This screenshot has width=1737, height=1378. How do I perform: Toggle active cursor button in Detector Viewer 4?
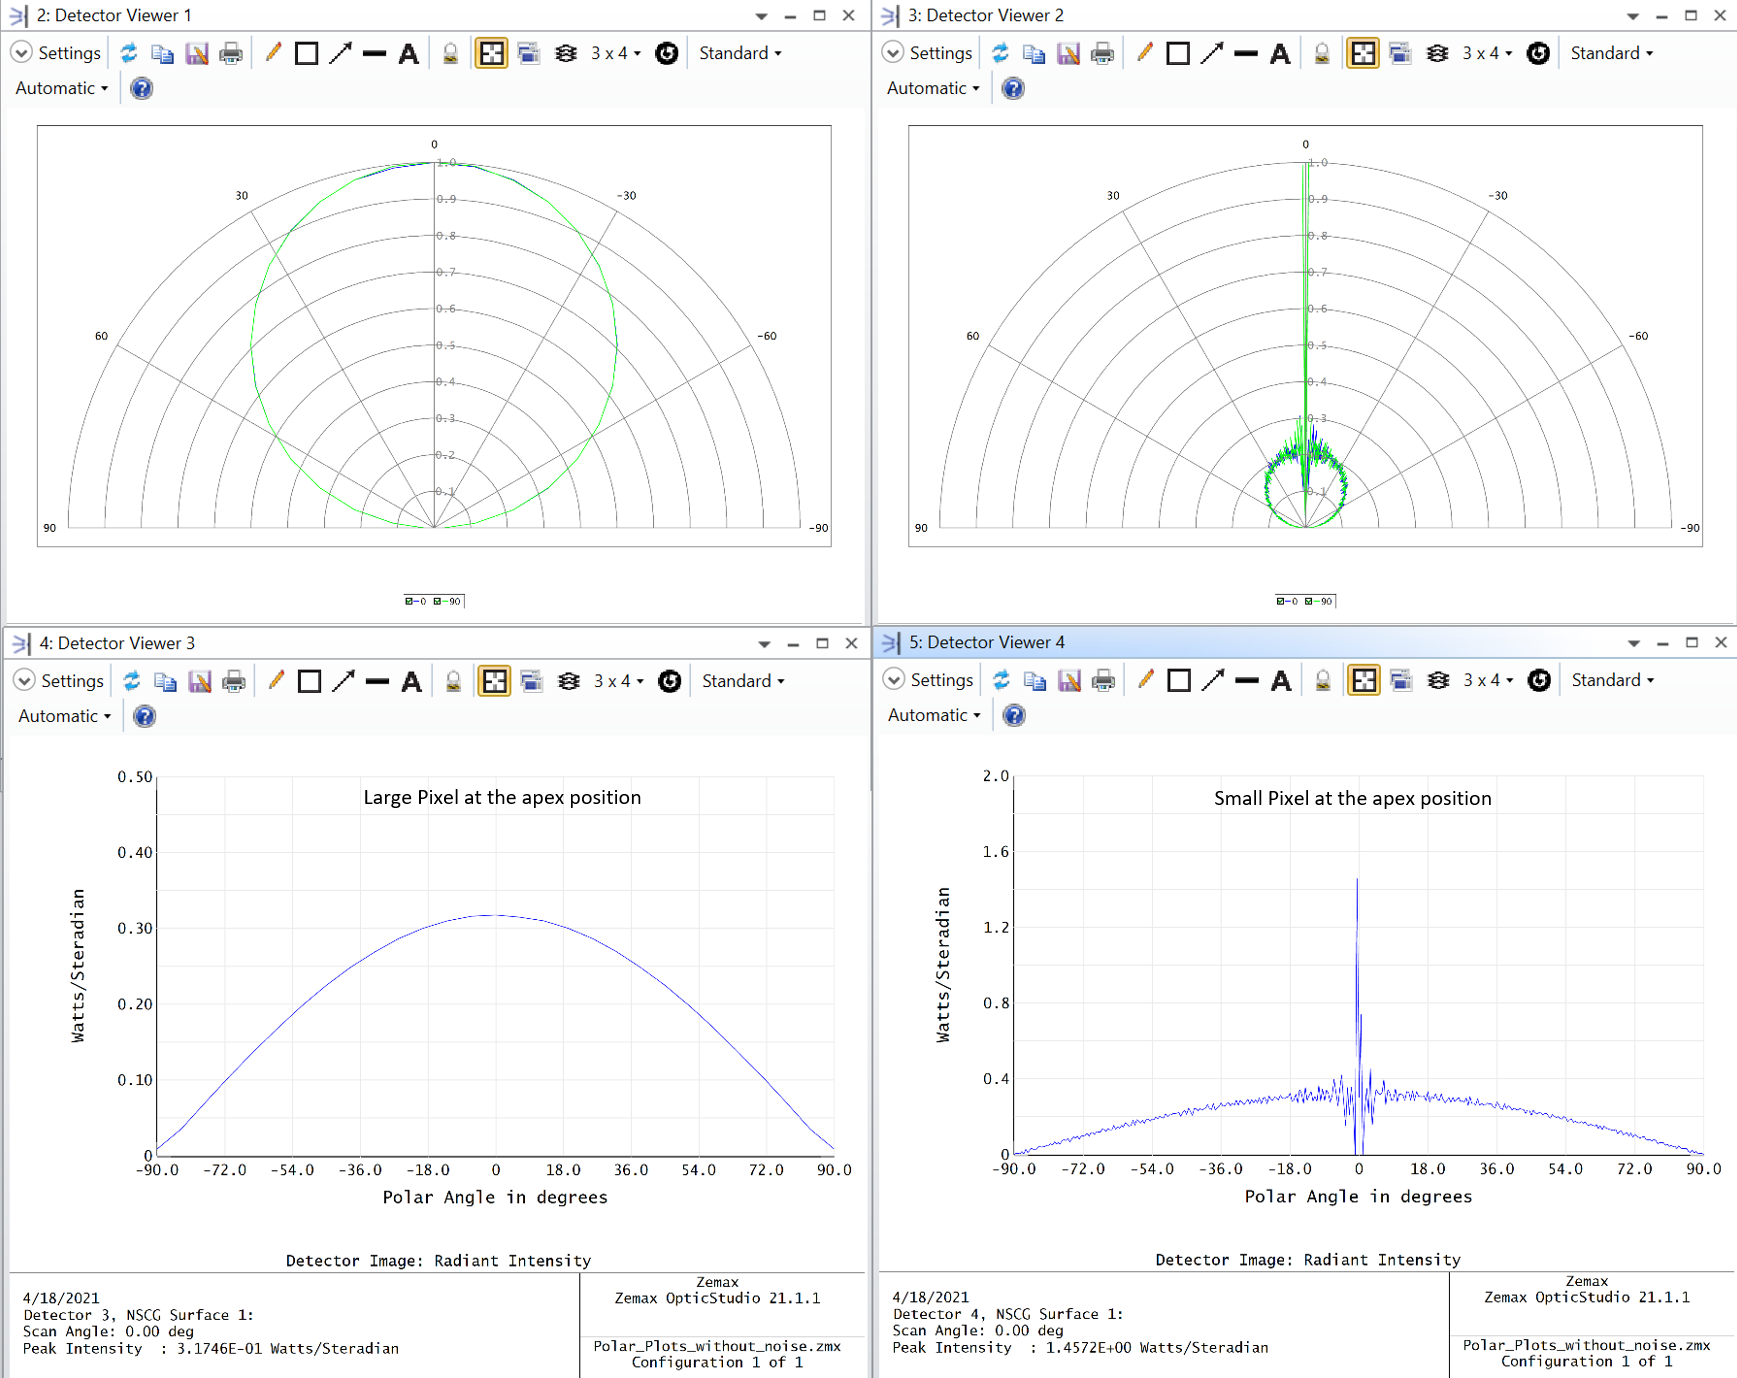click(x=1364, y=680)
